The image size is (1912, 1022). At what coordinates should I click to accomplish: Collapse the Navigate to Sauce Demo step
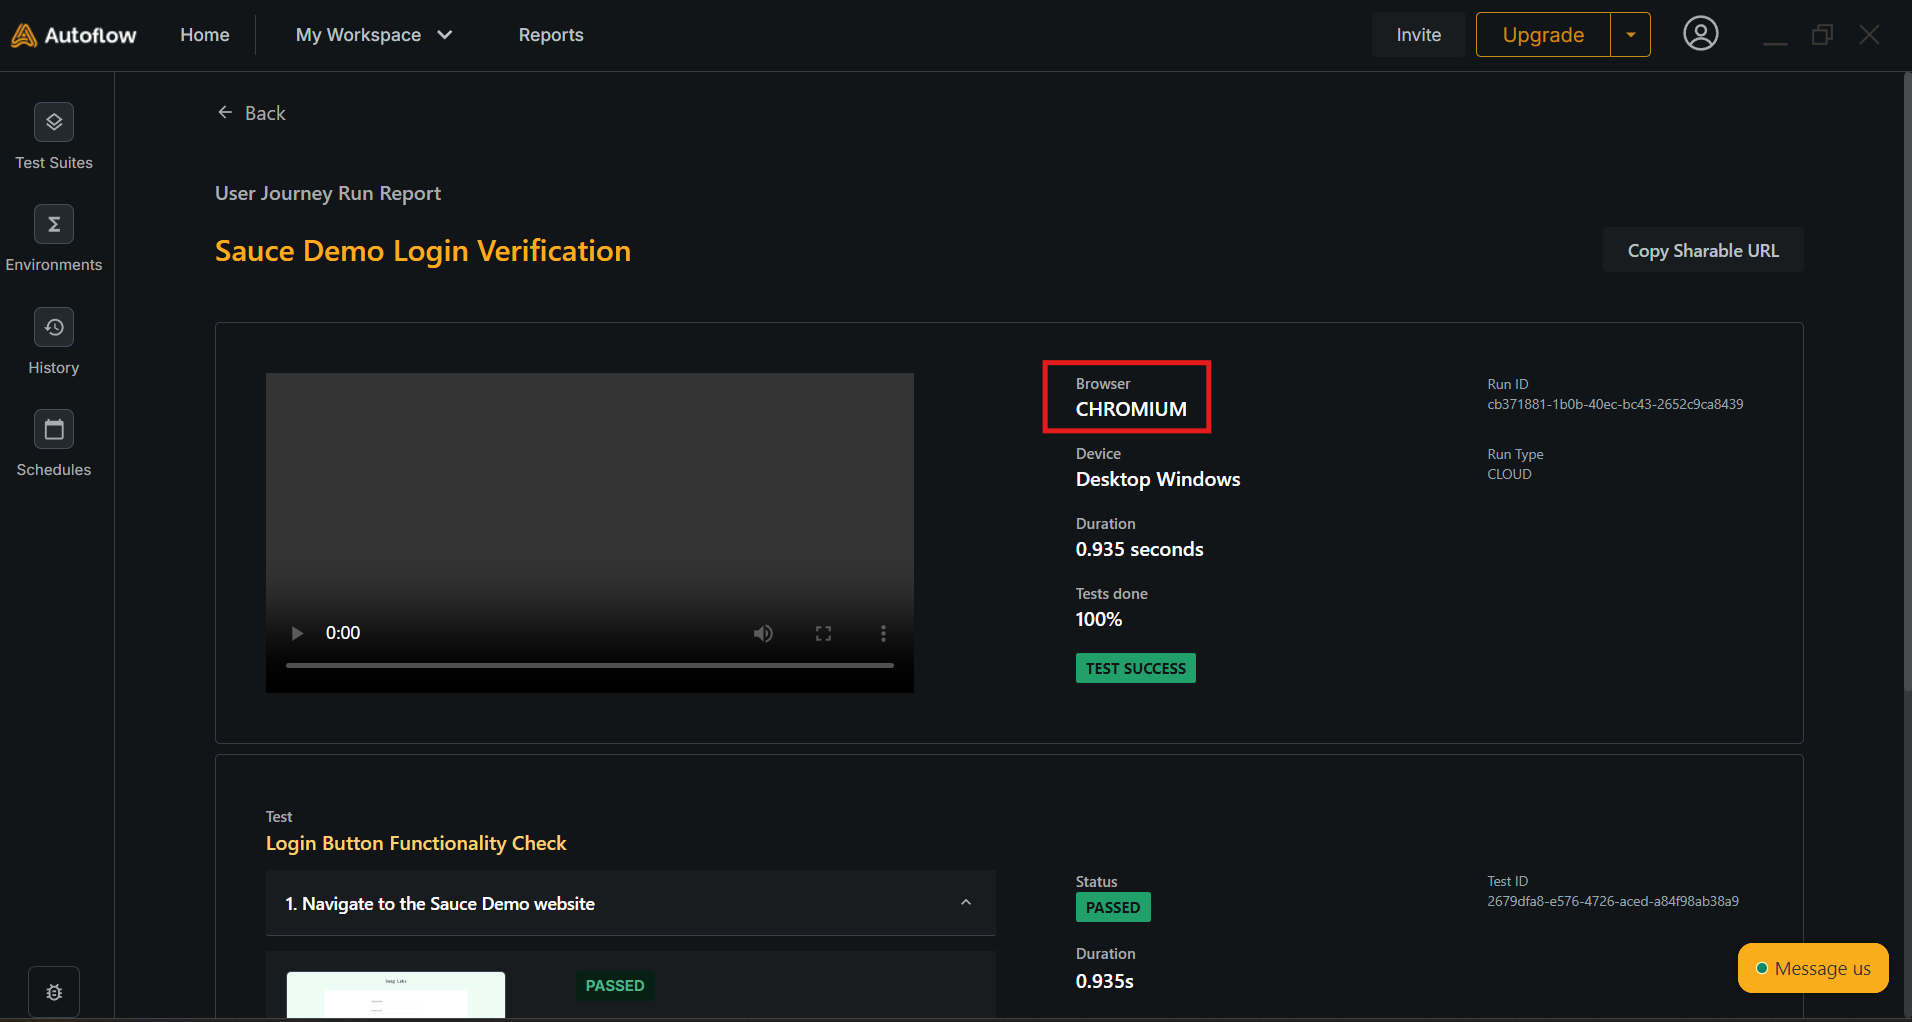coord(965,903)
